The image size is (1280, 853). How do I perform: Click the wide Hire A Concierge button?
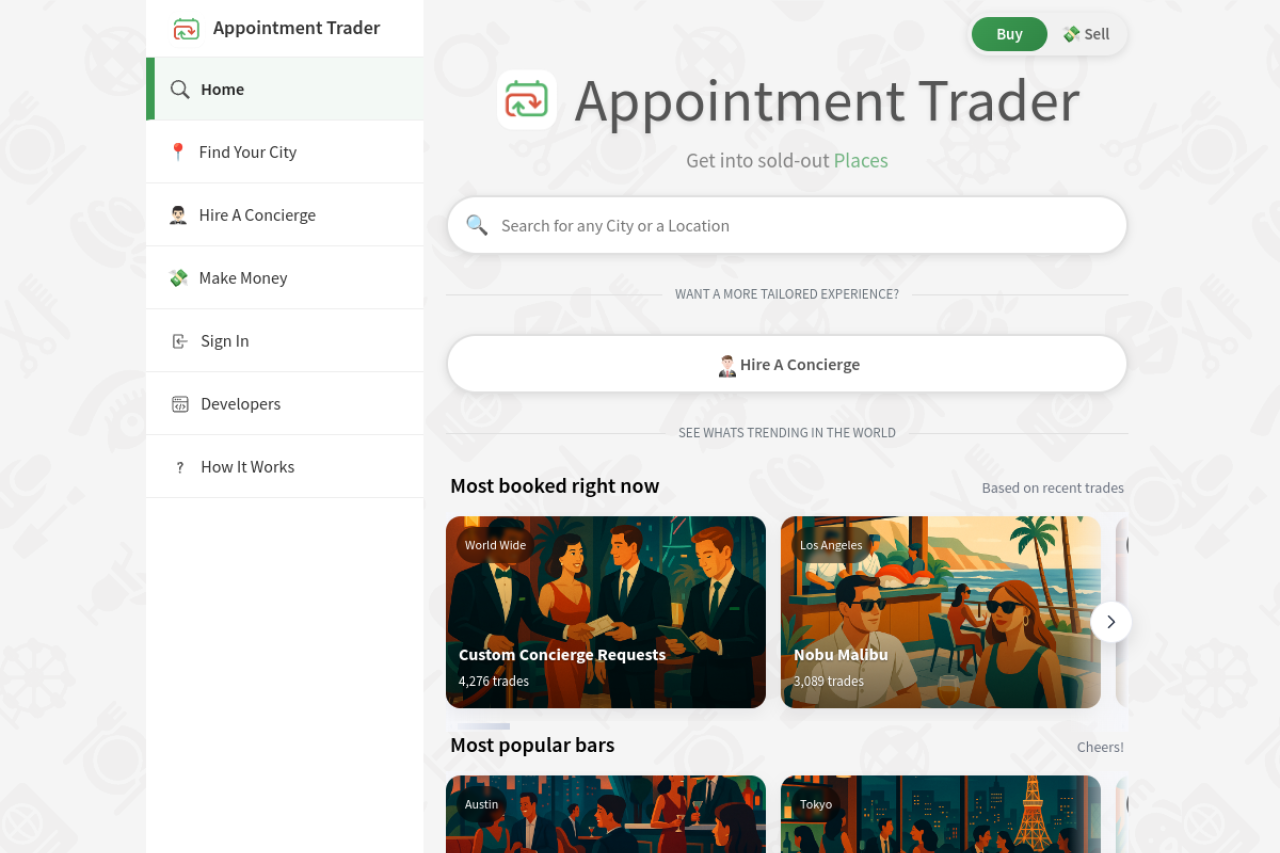click(787, 364)
